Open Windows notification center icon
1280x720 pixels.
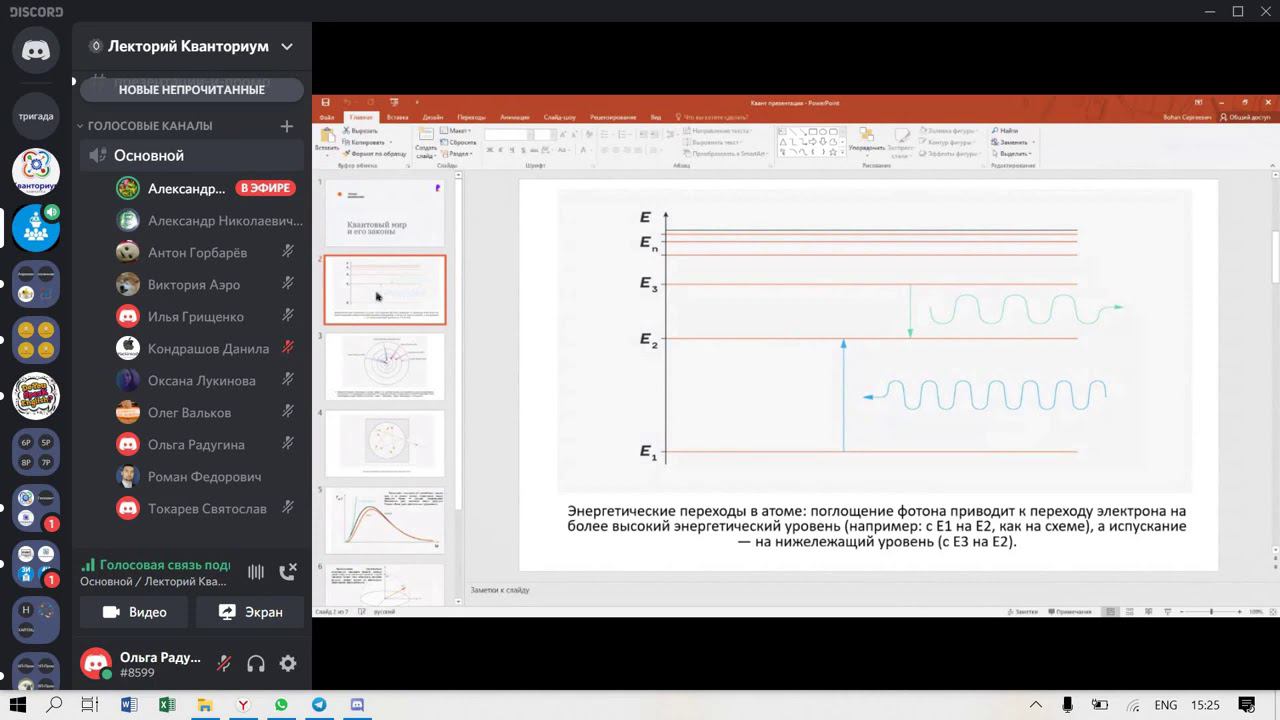(1247, 705)
